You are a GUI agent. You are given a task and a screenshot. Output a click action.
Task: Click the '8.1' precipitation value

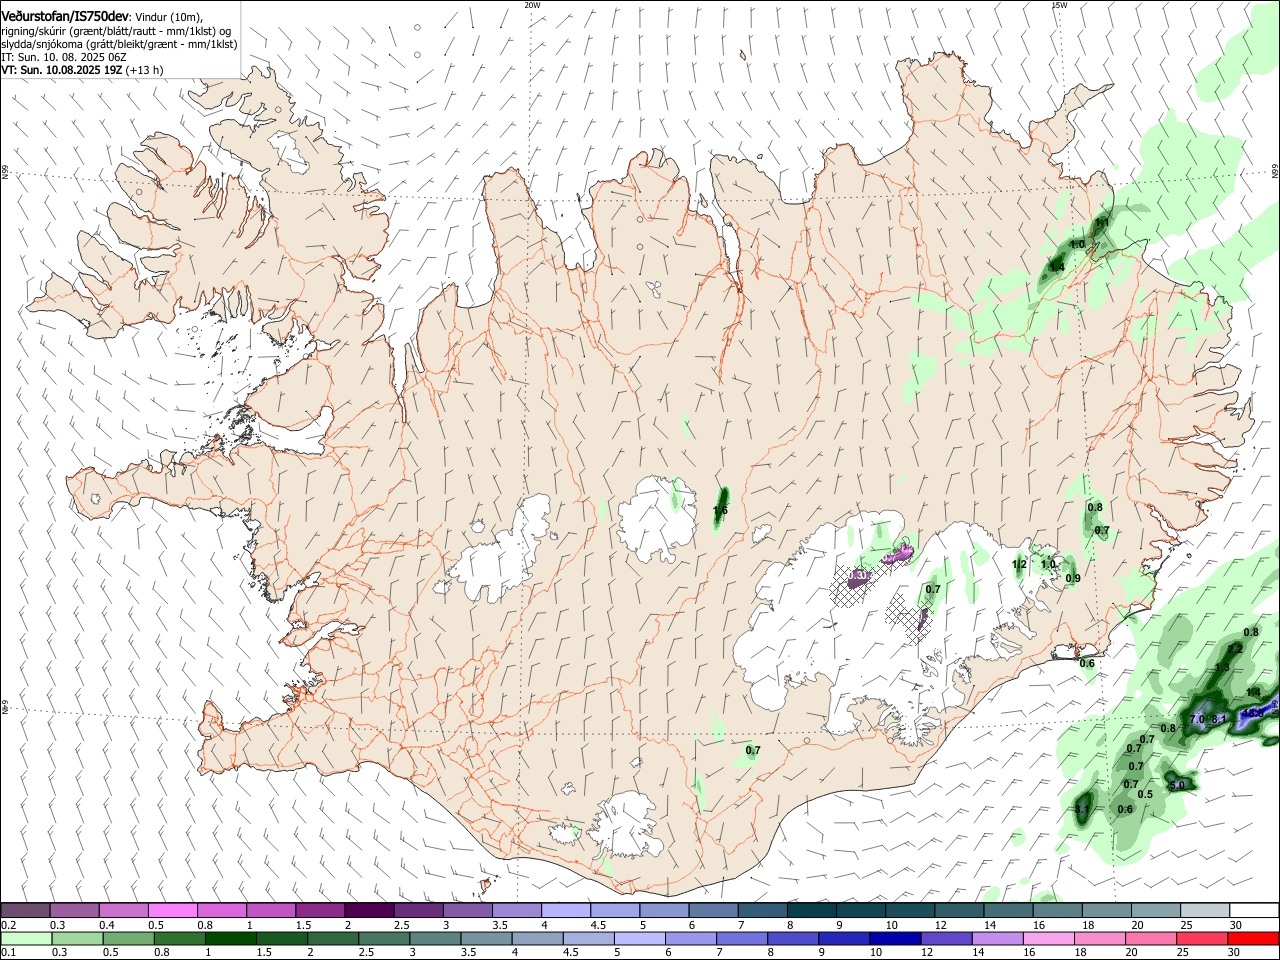click(1219, 719)
